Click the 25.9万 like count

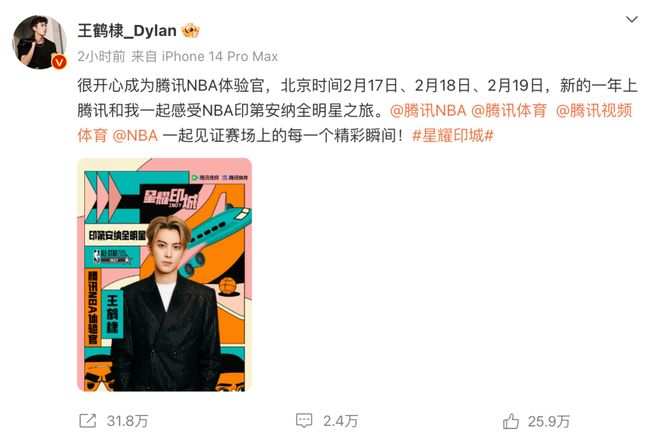(548, 421)
